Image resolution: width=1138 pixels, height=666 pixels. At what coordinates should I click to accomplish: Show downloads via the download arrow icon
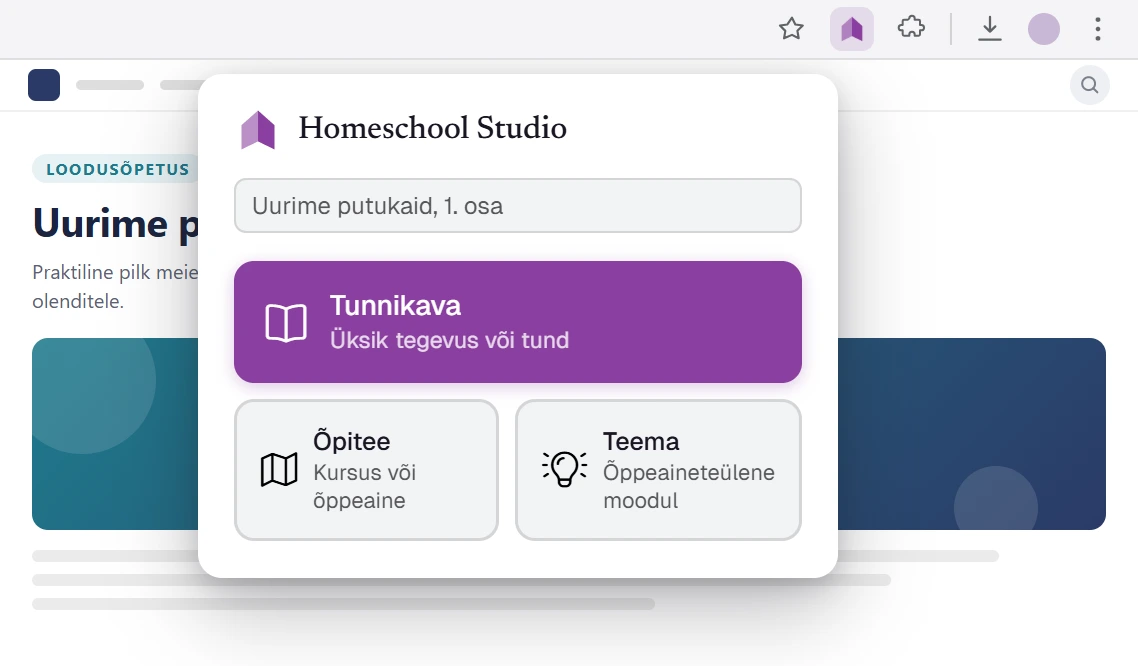pos(989,29)
